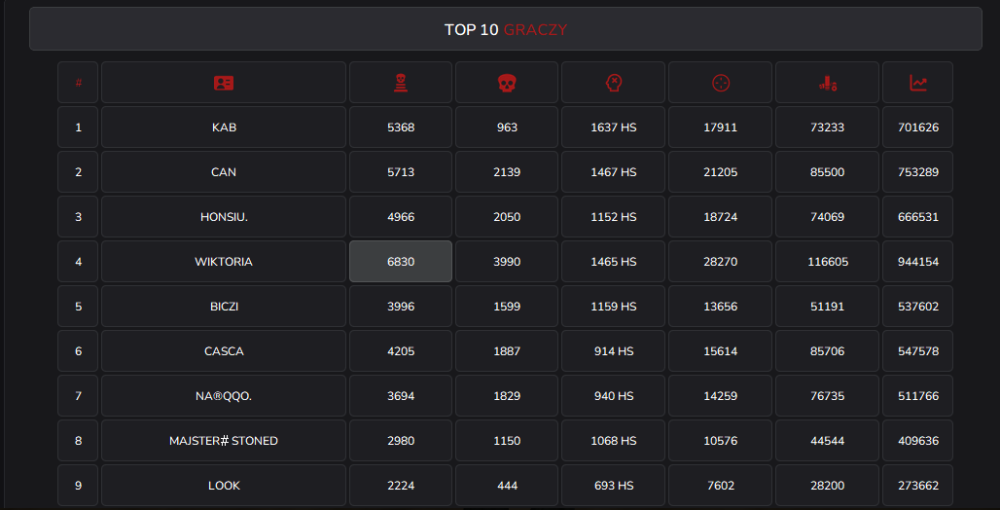Click the 914 HS cell

click(x=613, y=351)
